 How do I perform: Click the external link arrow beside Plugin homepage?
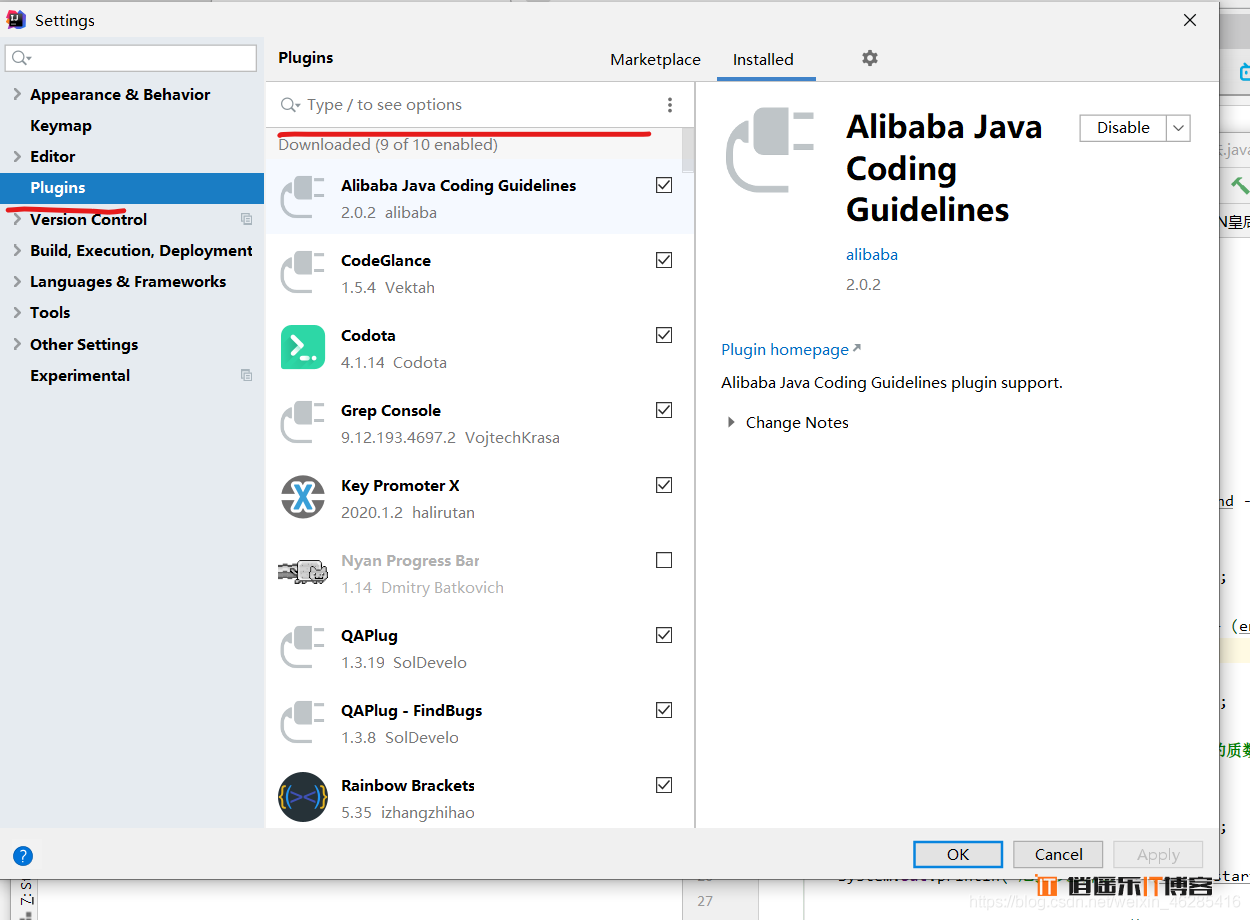857,348
